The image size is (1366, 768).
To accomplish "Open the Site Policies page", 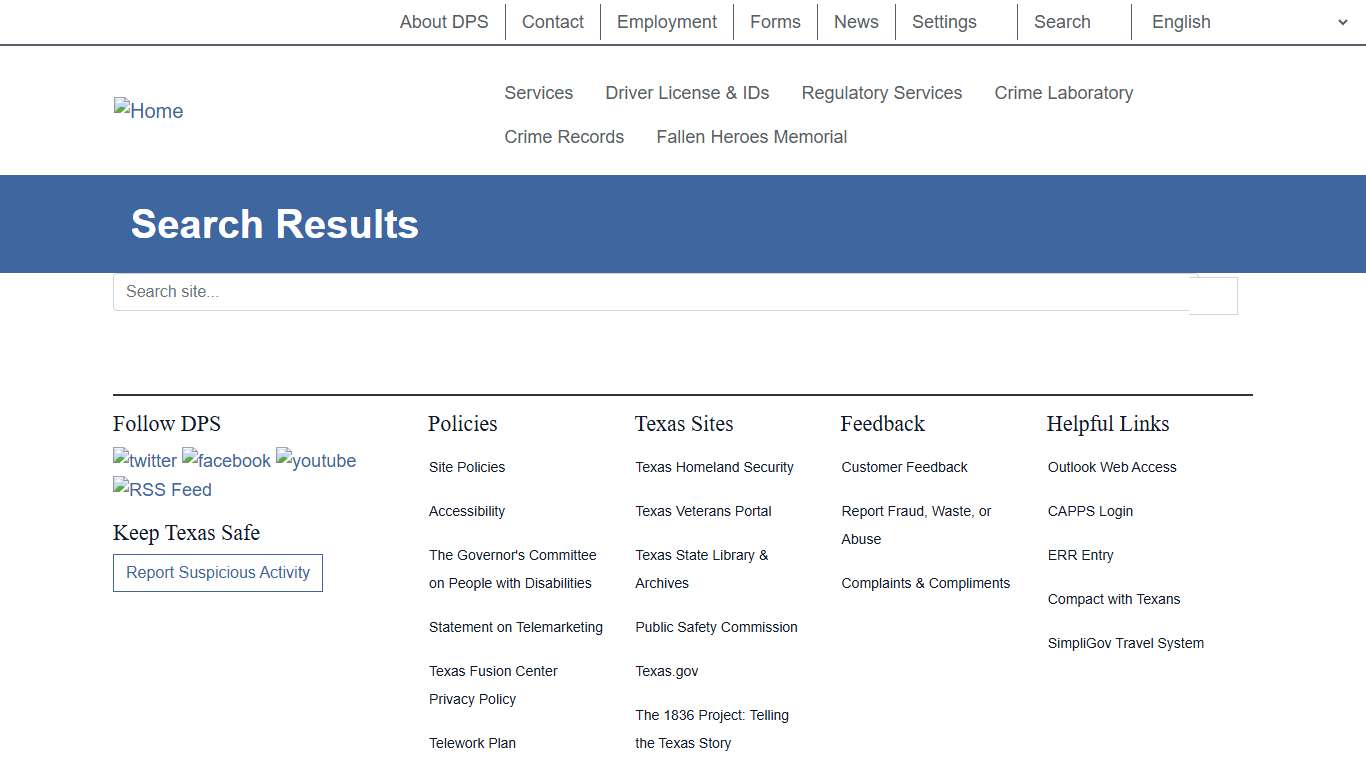I will pos(466,467).
